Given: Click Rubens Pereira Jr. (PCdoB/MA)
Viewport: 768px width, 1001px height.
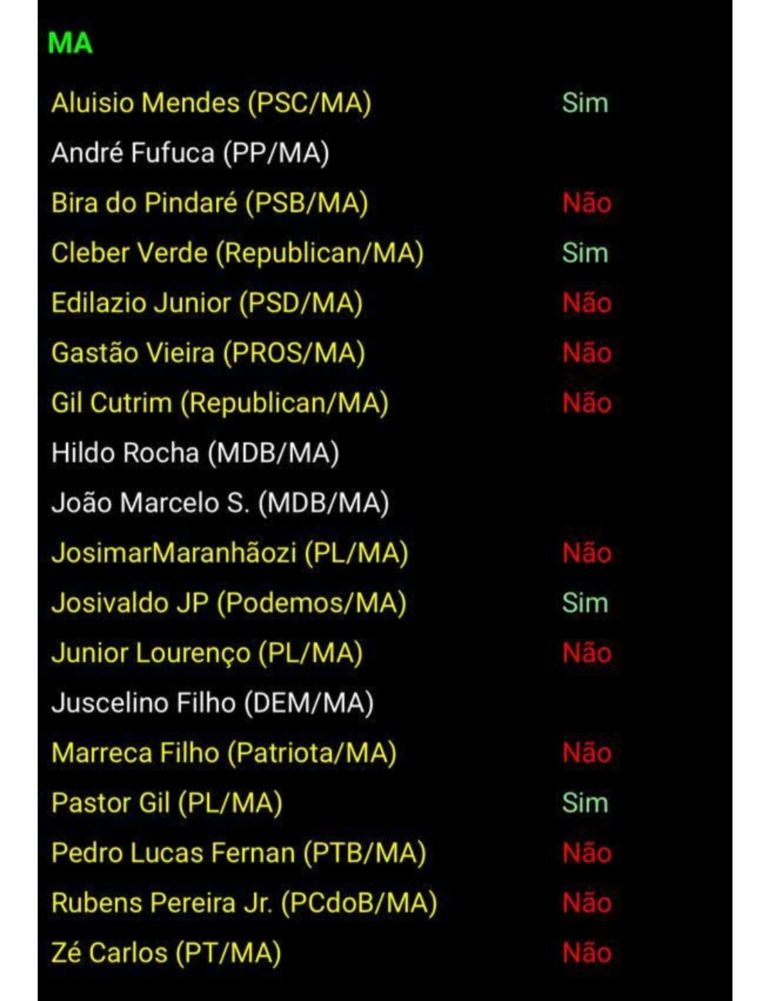Looking at the screenshot, I should (244, 903).
